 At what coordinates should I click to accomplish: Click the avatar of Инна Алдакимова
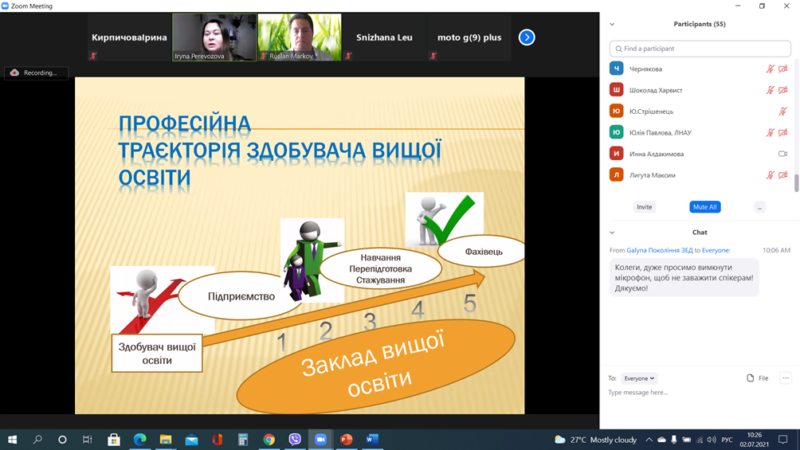pos(616,154)
